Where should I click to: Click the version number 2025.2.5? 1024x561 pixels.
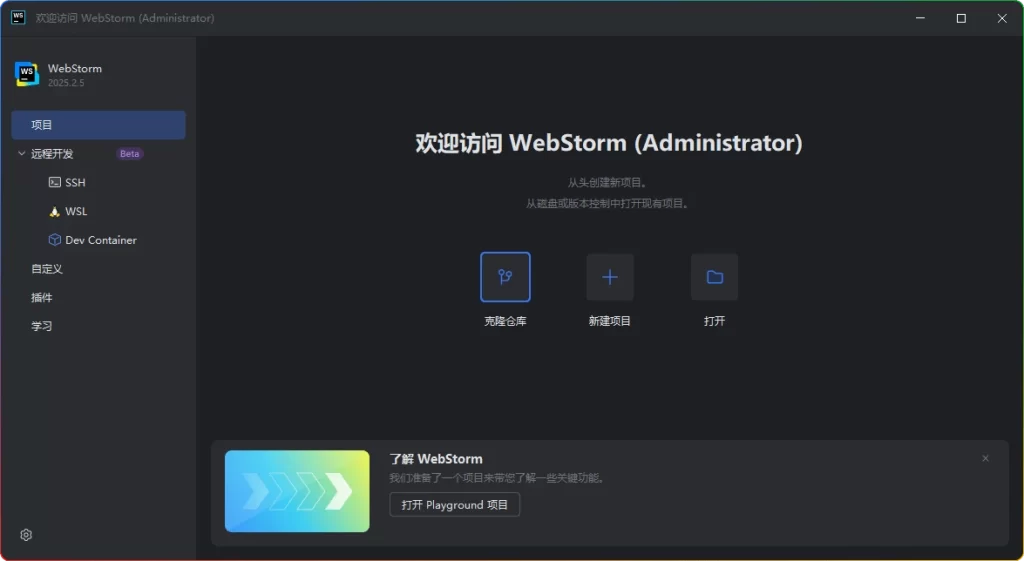66,83
